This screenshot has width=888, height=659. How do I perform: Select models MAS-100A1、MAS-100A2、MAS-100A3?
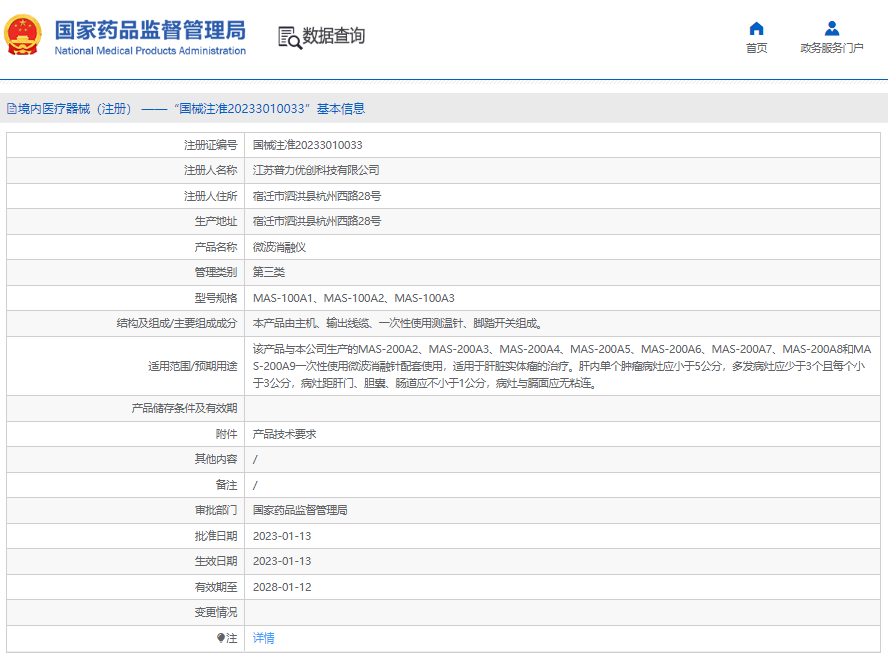[x=353, y=298]
